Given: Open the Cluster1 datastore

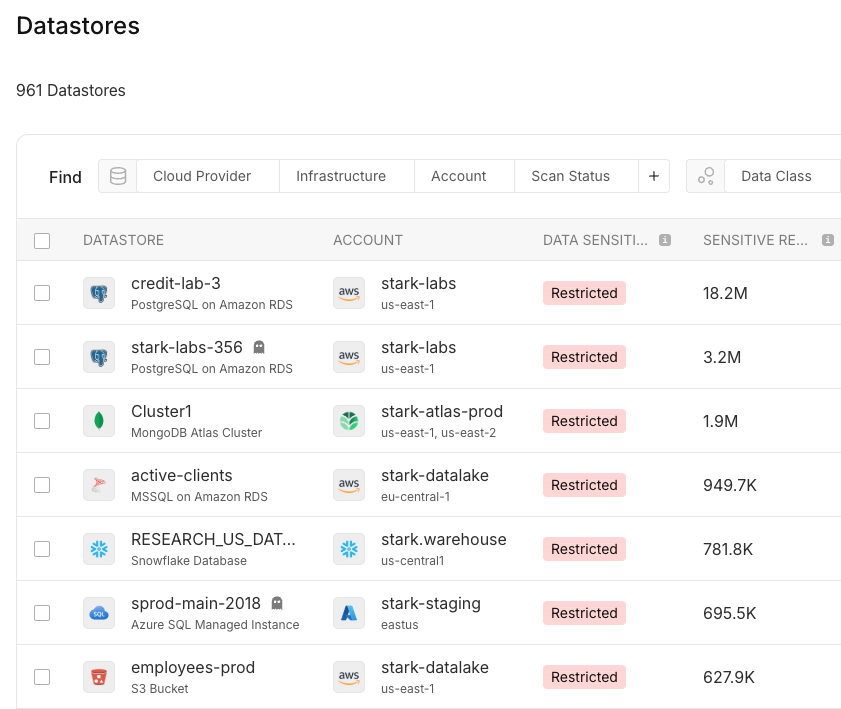Looking at the screenshot, I should (x=161, y=411).
